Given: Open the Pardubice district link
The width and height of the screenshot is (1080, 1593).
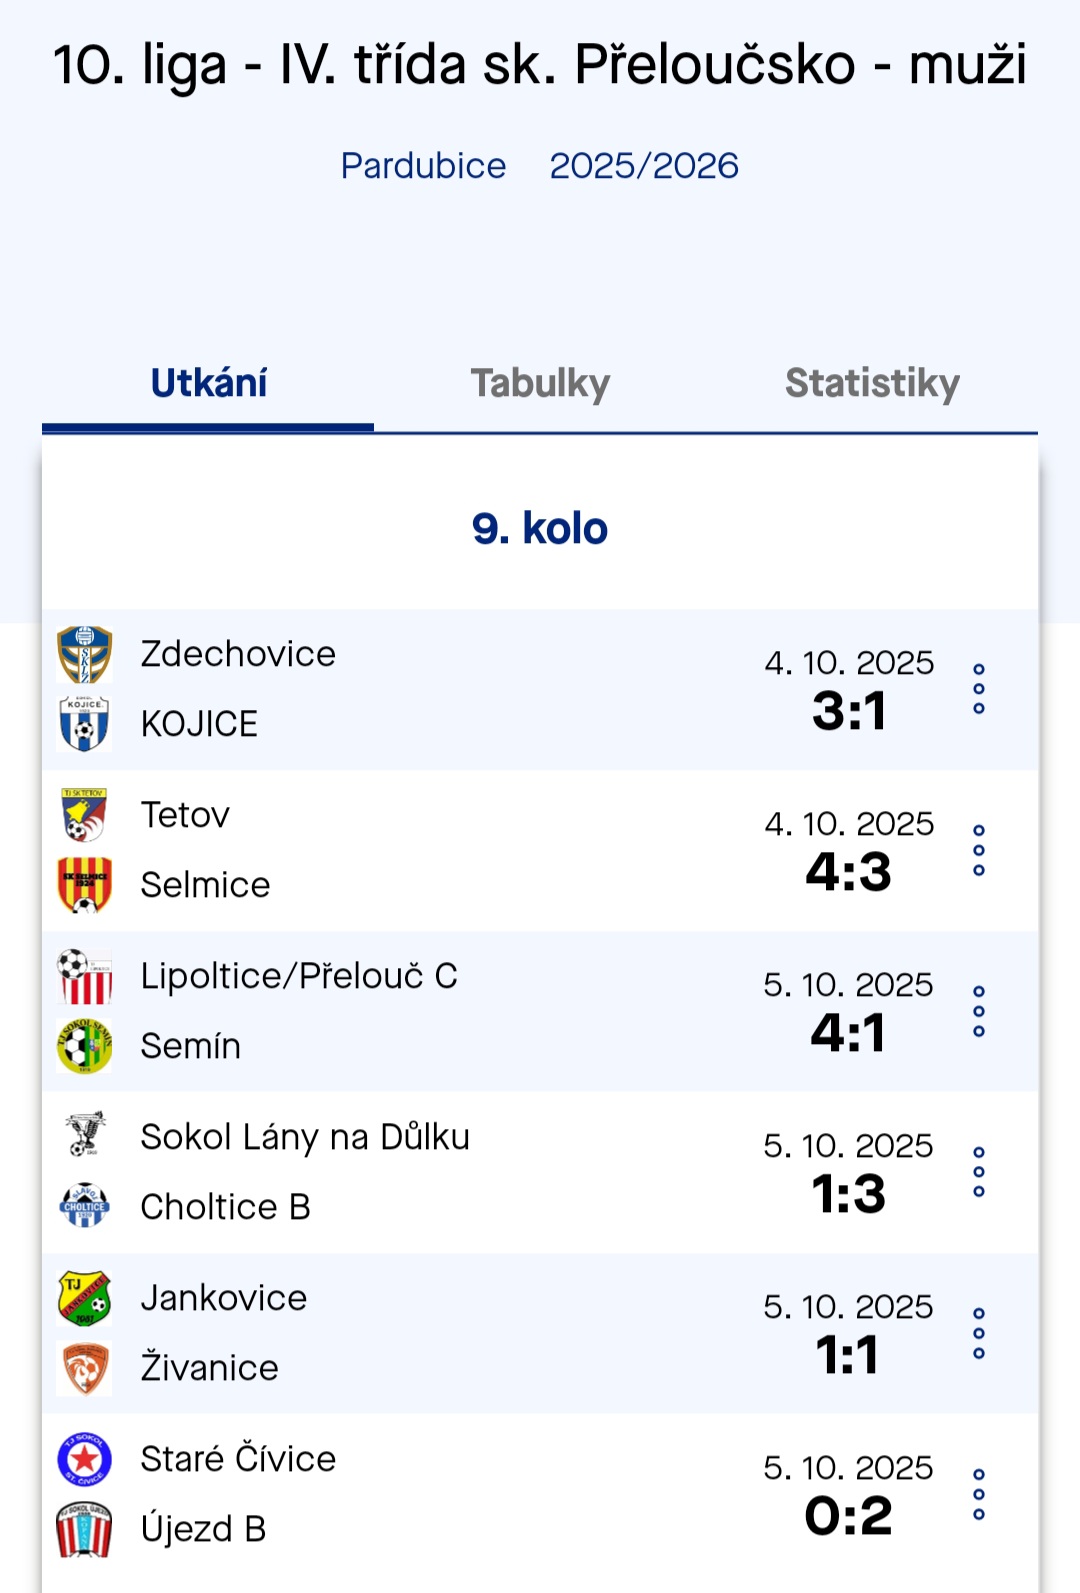Looking at the screenshot, I should pyautogui.click(x=423, y=166).
